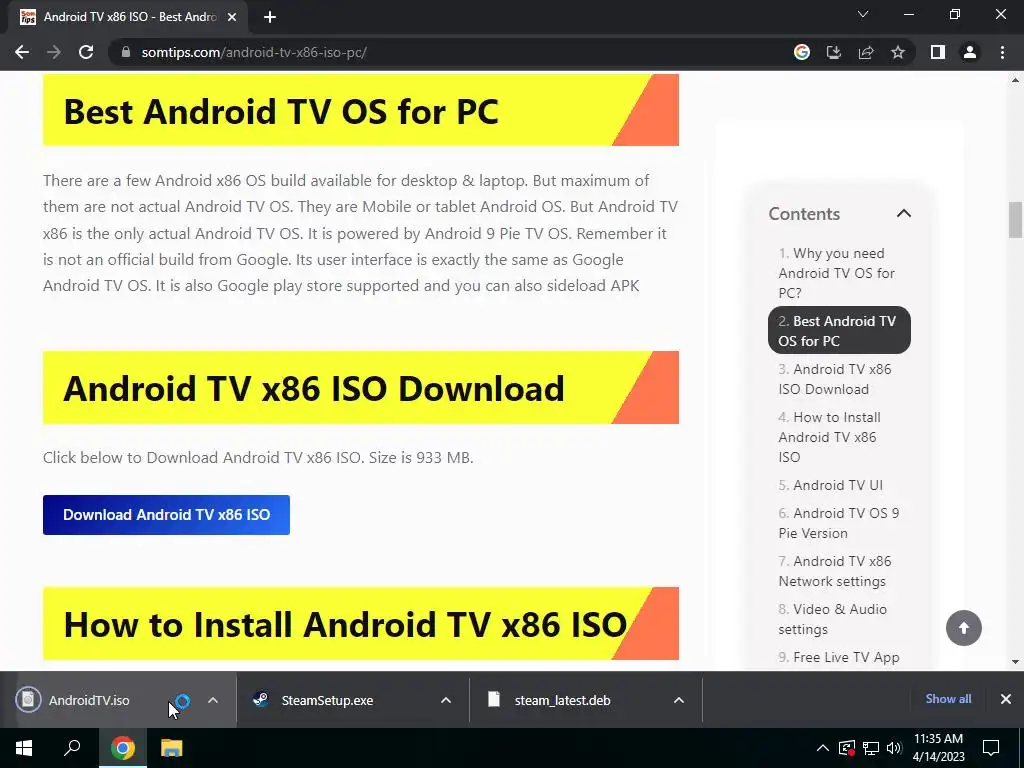Open How to Install Android TV x86 ISO link
The height and width of the screenshot is (768, 1024).
829,437
